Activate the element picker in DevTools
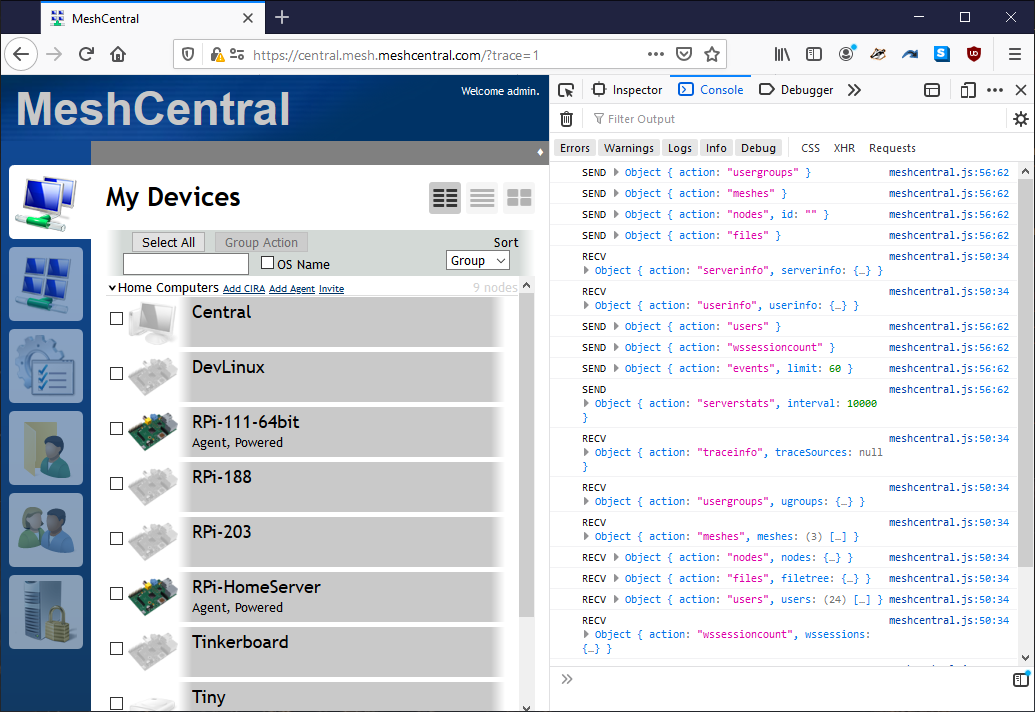 click(566, 89)
